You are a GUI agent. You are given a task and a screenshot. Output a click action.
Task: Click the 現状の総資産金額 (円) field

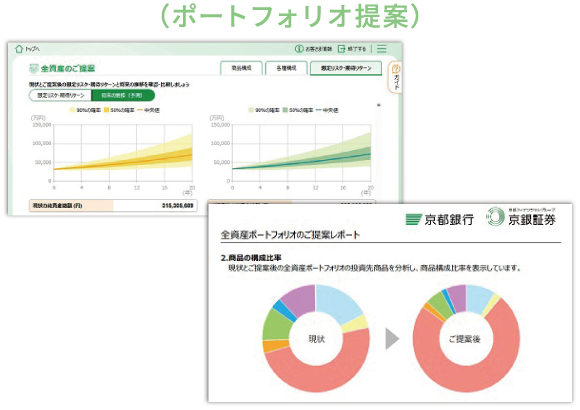click(x=113, y=205)
